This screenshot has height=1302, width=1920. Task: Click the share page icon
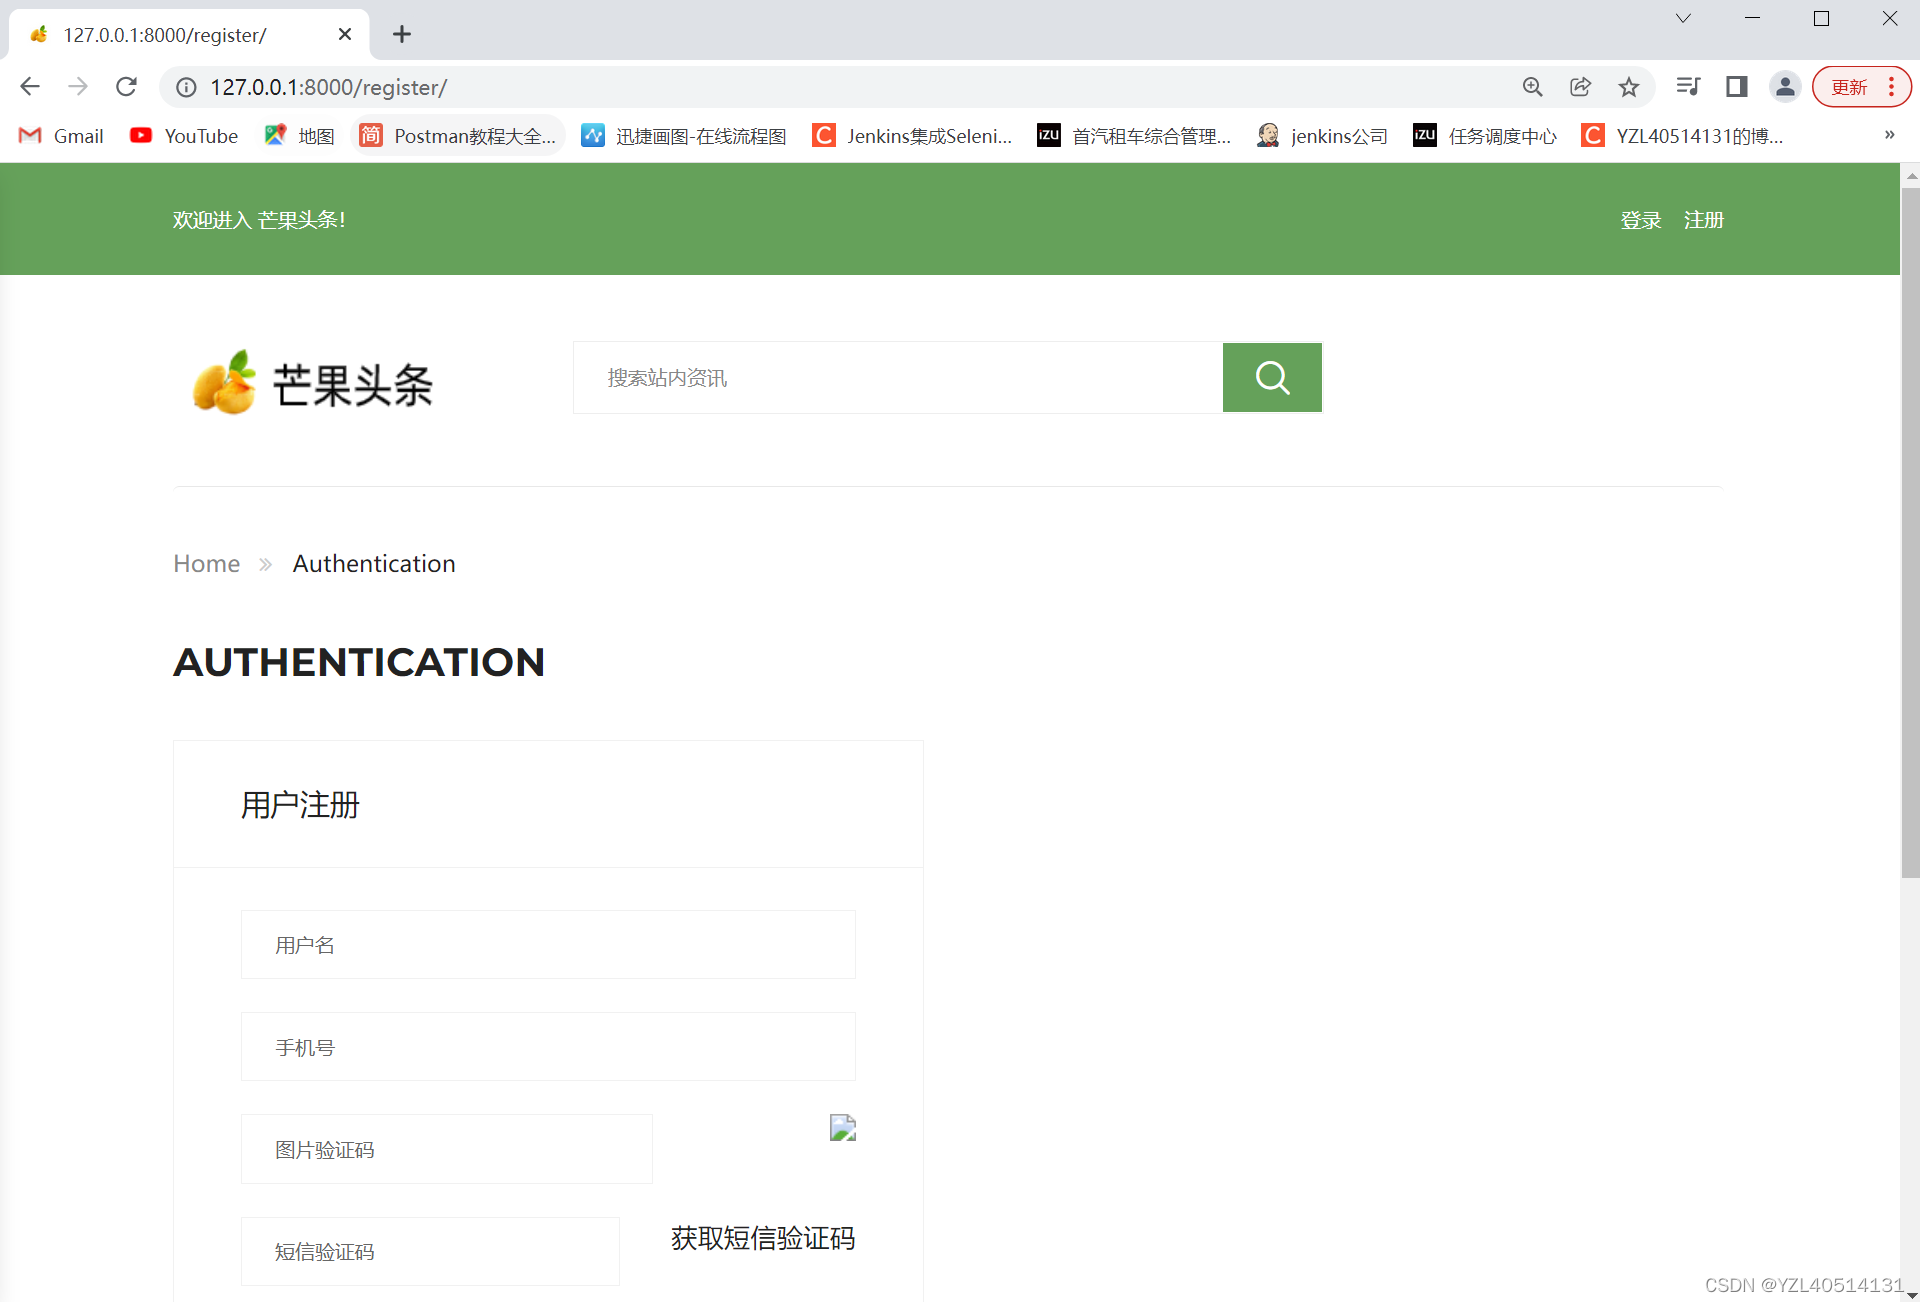pos(1580,87)
